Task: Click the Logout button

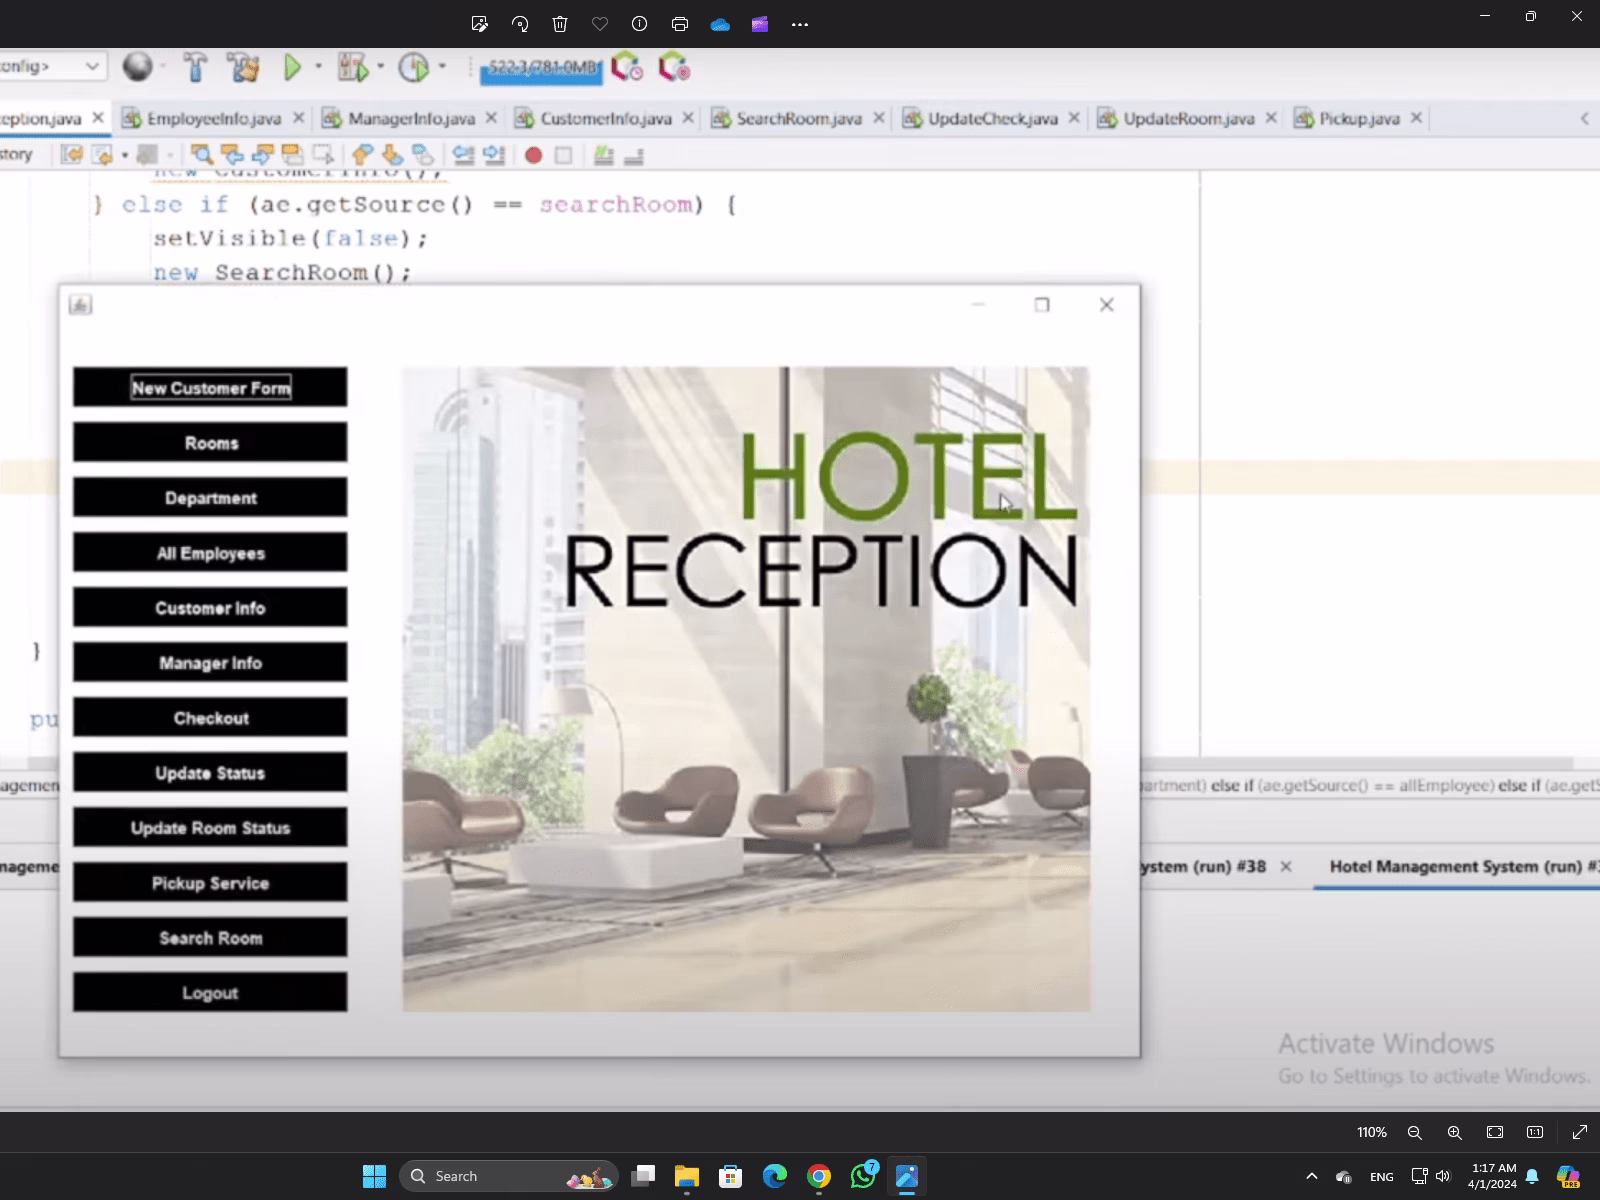Action: click(x=210, y=992)
